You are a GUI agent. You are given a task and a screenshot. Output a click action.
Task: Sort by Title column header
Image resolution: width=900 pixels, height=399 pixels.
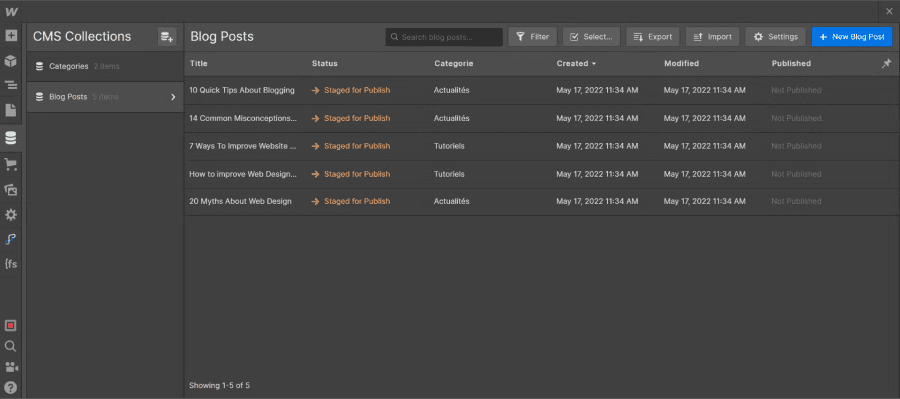point(199,64)
